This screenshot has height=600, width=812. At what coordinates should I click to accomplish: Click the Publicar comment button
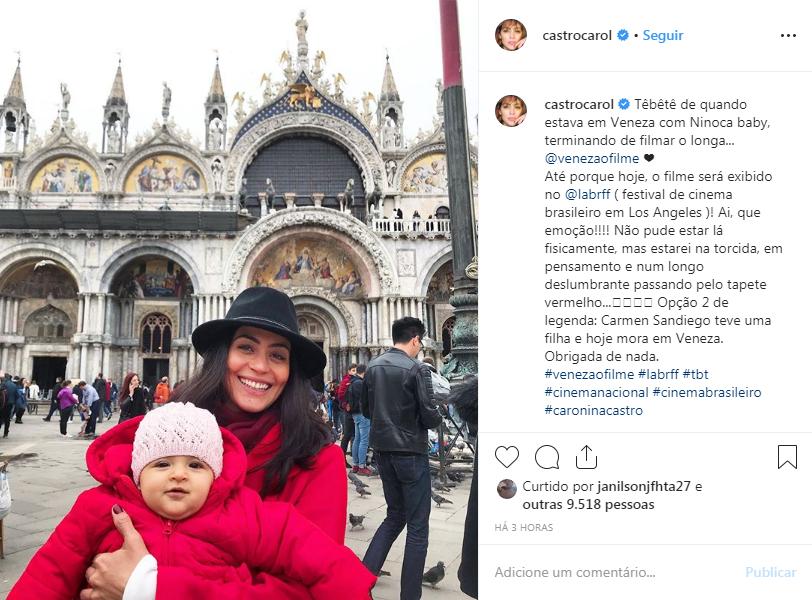pos(771,572)
